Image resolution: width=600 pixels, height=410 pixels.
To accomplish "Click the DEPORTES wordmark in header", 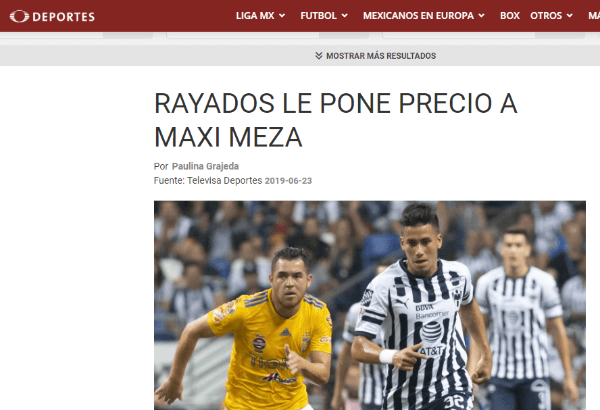I will pyautogui.click(x=64, y=17).
